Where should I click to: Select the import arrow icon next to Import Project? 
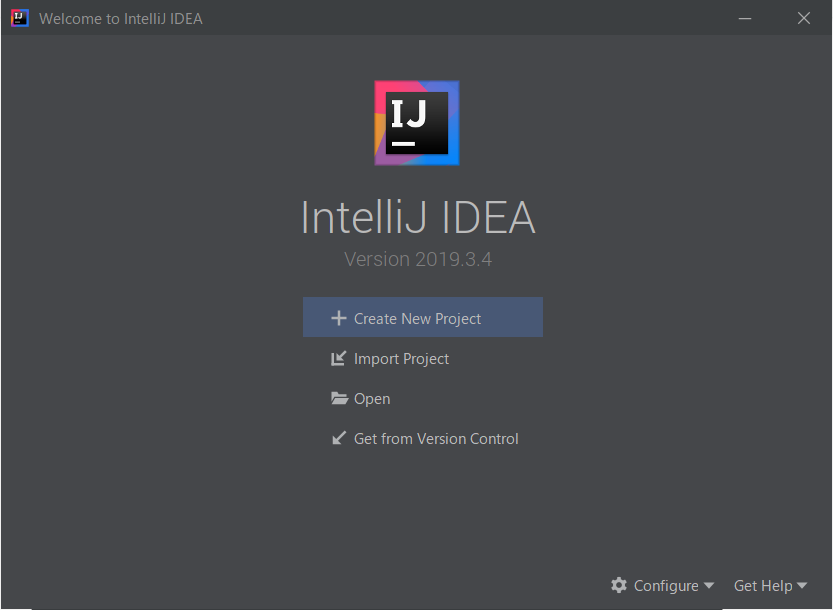tap(340, 358)
